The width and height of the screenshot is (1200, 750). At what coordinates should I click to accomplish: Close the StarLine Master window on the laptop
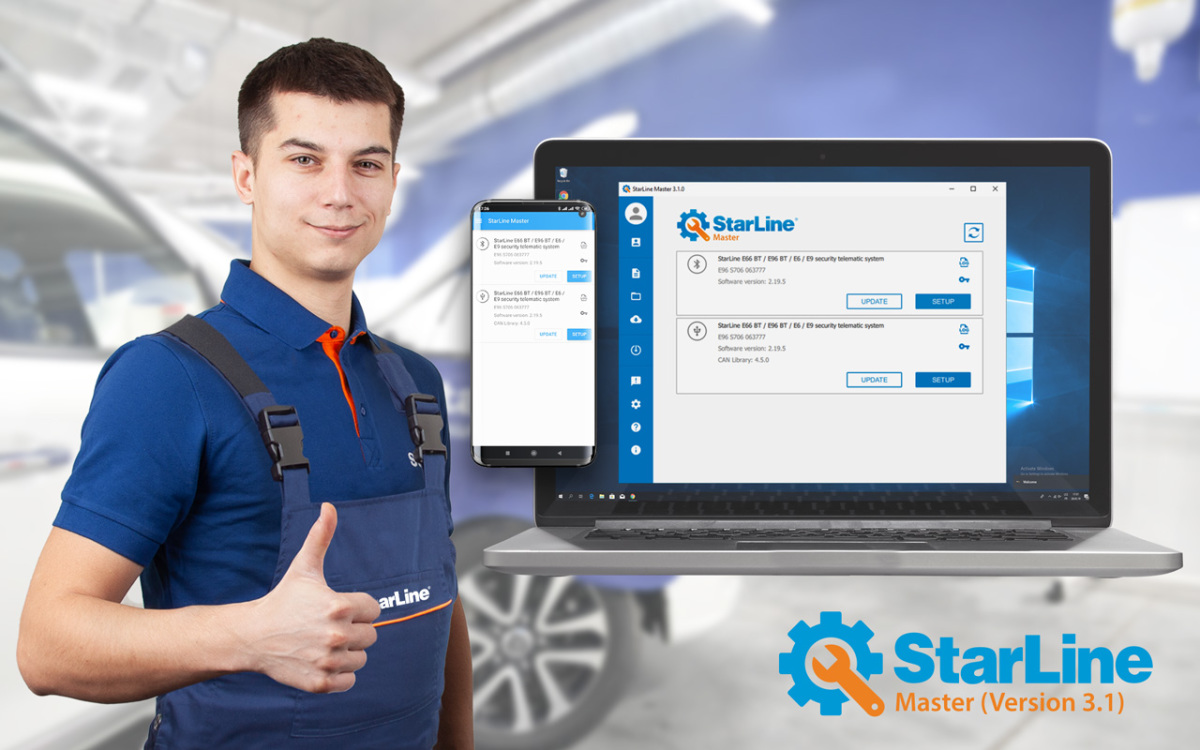[995, 188]
